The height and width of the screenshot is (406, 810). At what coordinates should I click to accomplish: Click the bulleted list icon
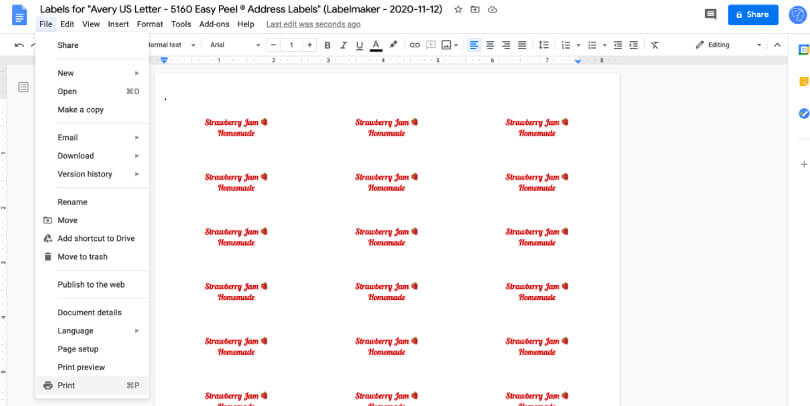tap(592, 45)
